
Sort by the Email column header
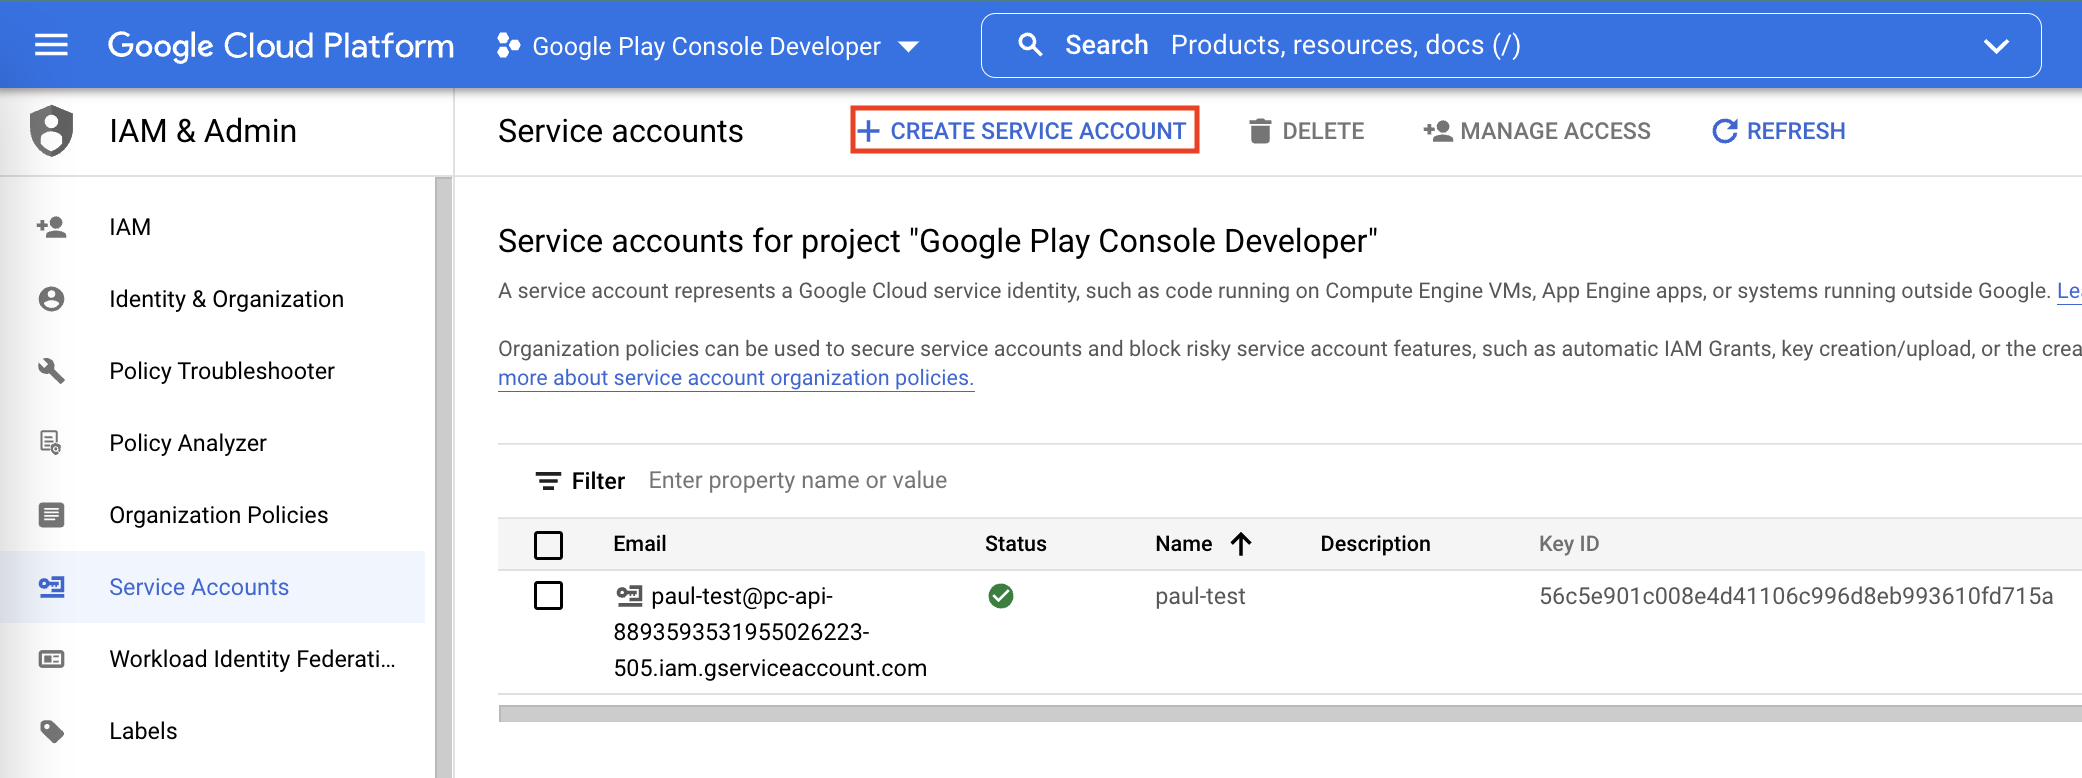click(x=640, y=544)
